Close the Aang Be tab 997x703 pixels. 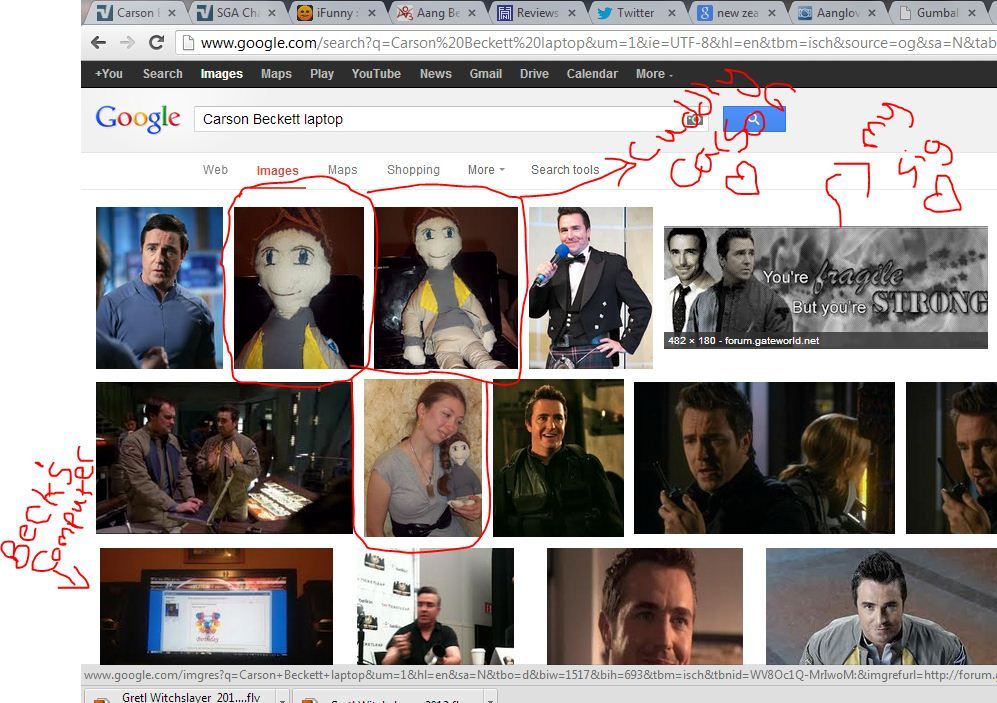pos(472,13)
